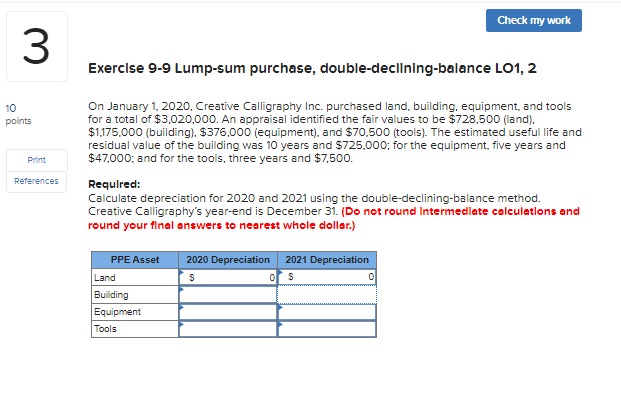
Task: Click the 10 points label
Action: click(x=18, y=114)
